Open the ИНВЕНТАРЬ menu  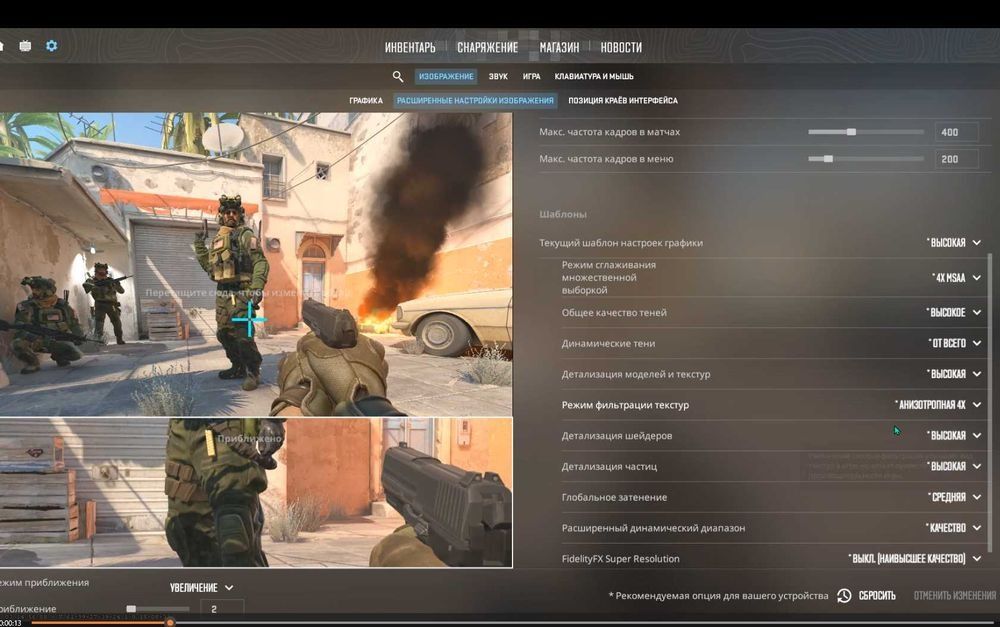(410, 47)
